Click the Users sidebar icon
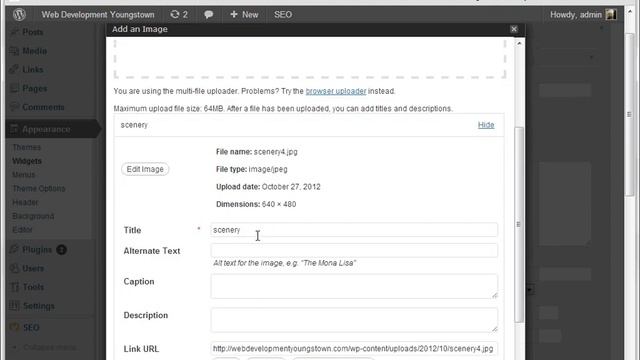This screenshot has width=640, height=360. 14,268
